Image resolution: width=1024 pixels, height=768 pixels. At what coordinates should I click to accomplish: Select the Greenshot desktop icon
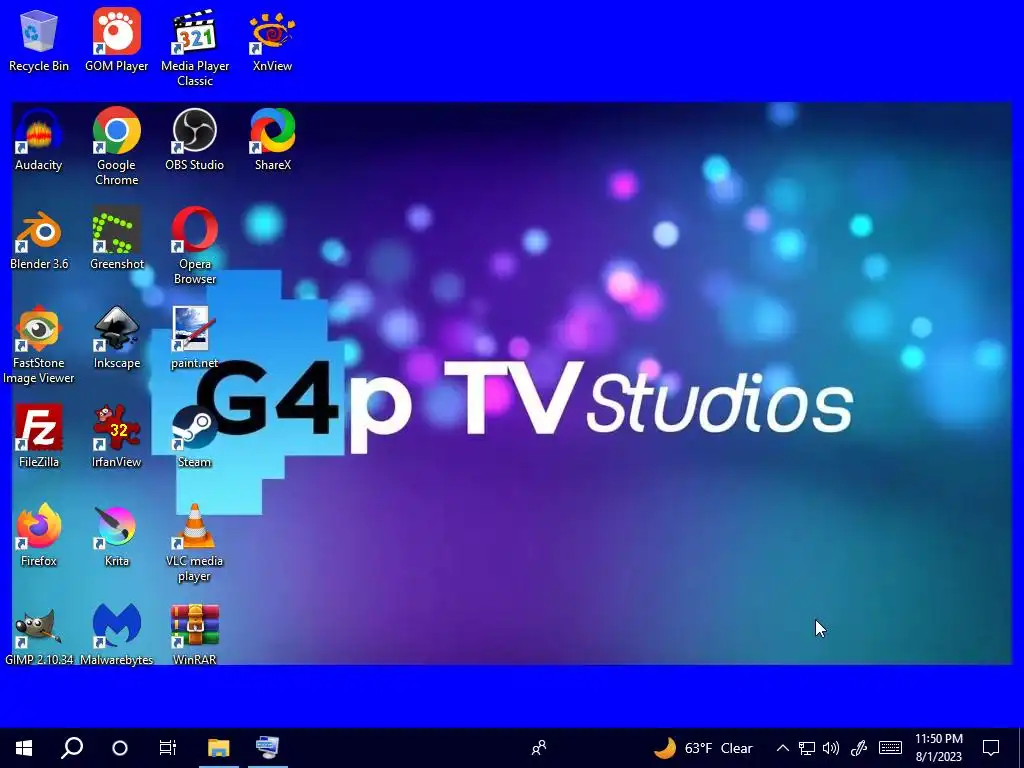[x=116, y=239]
